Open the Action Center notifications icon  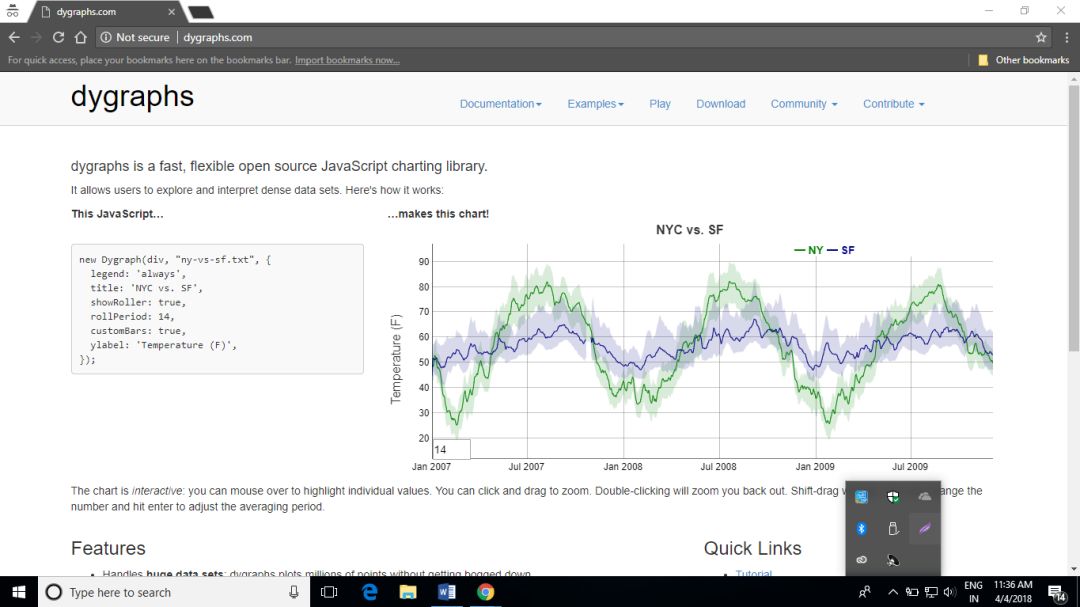(1057, 592)
